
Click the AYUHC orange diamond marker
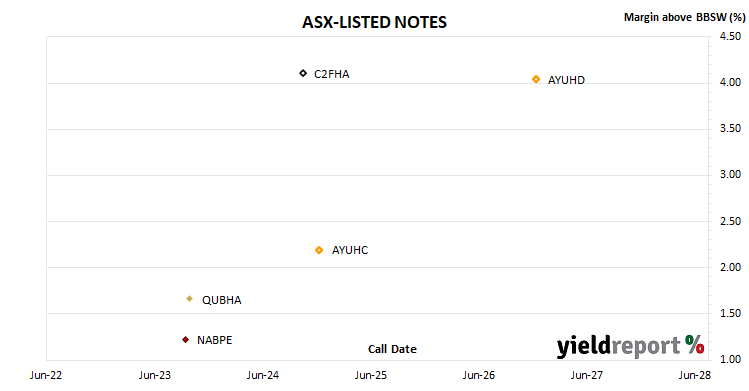[319, 250]
